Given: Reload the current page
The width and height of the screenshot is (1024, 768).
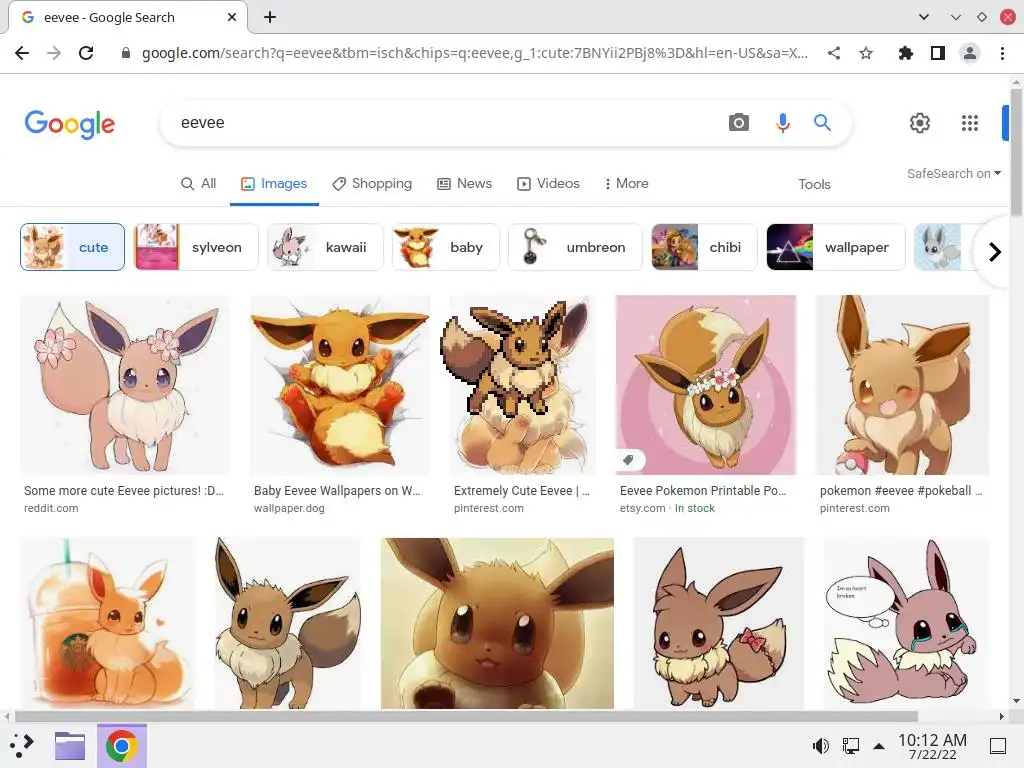Looking at the screenshot, I should pyautogui.click(x=86, y=53).
